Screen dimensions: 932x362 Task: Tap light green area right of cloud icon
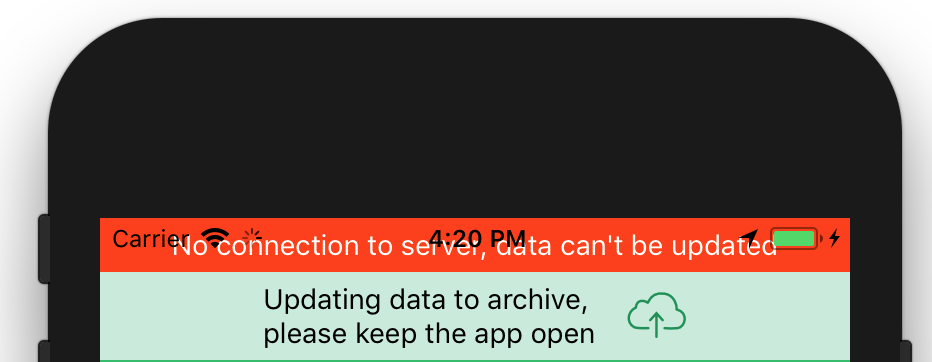pos(768,316)
